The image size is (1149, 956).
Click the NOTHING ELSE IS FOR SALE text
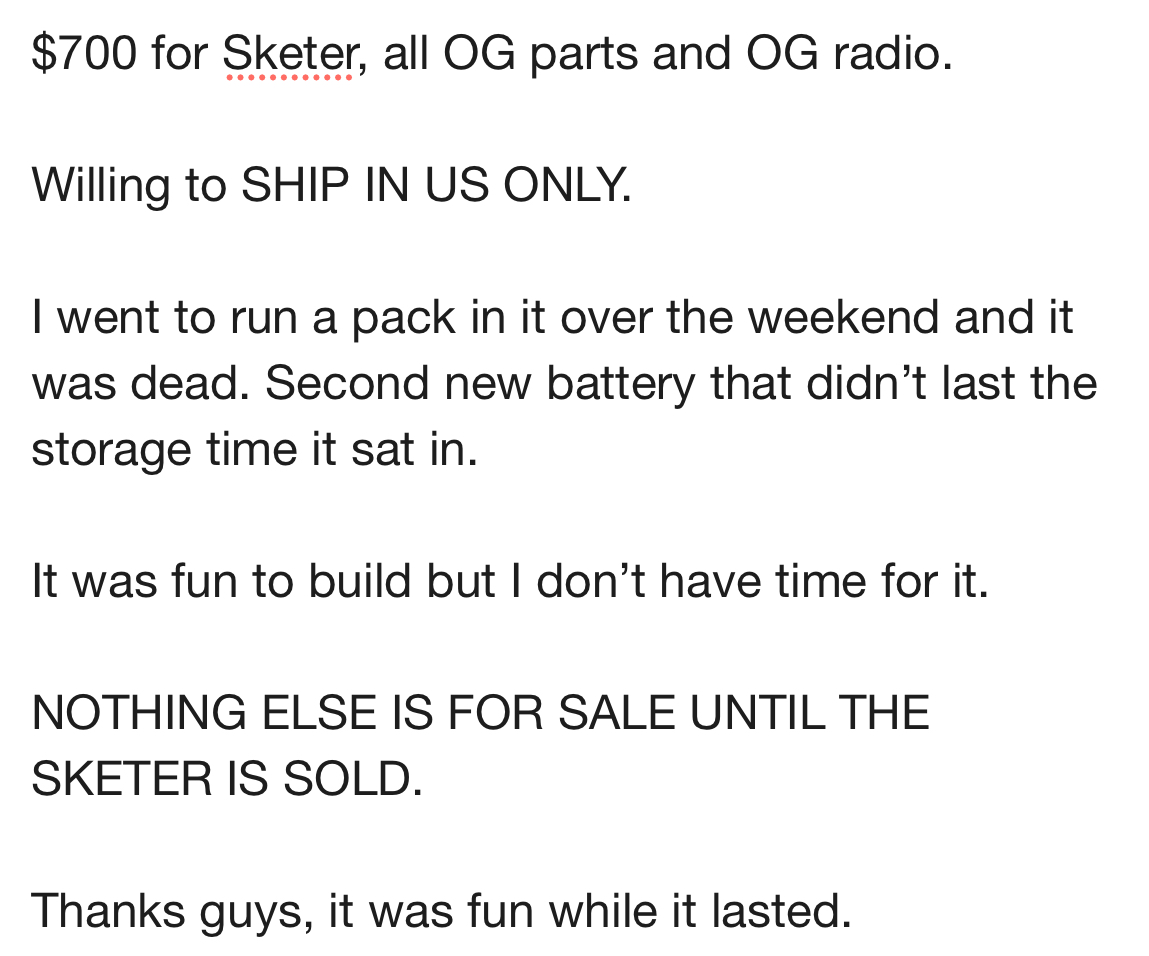pyautogui.click(x=353, y=713)
